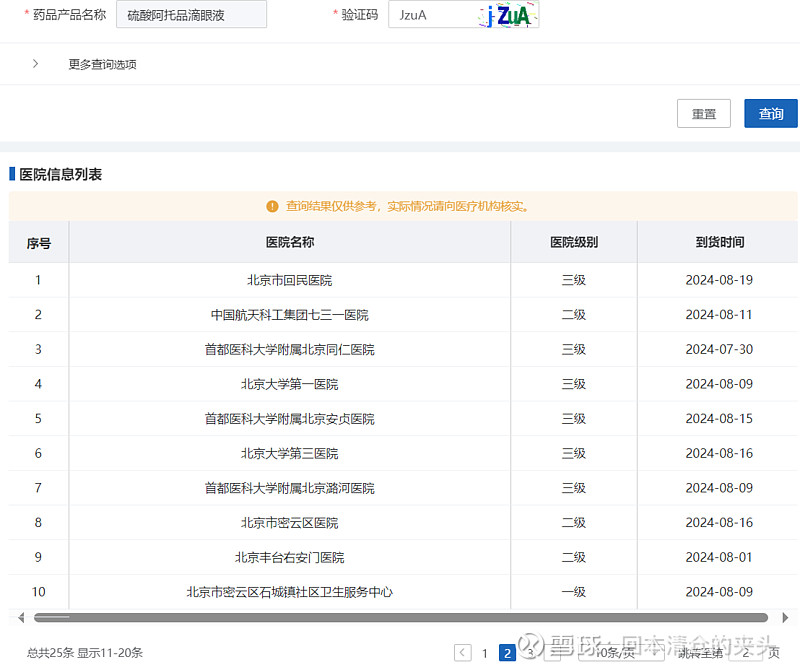
Task: Click right arrow of horizontal scrollbar
Action: pos(785,618)
